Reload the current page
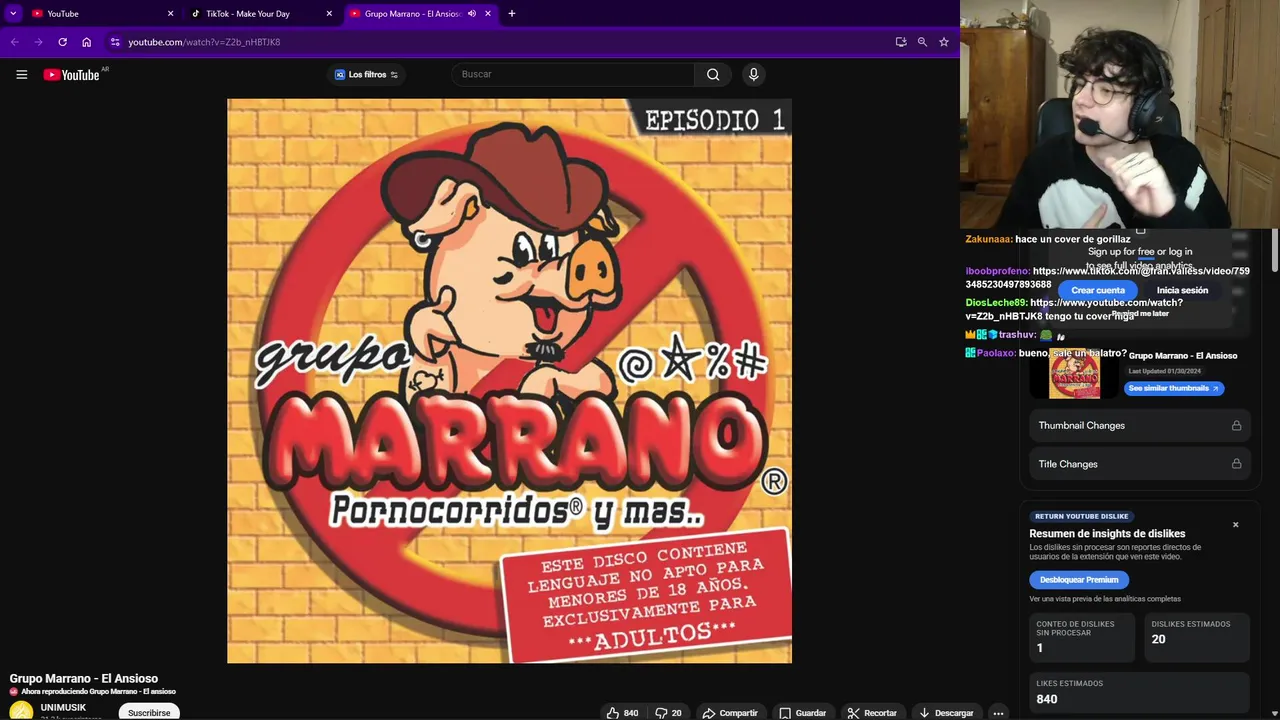Image resolution: width=1280 pixels, height=720 pixels. [x=62, y=42]
